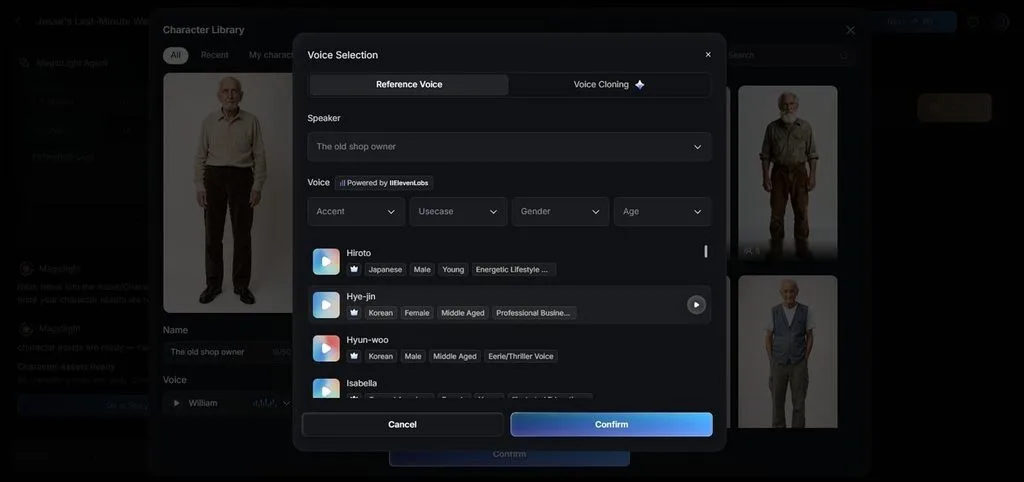Image resolution: width=1024 pixels, height=482 pixels.
Task: Select the Young tag on Hiroto
Action: [453, 270]
